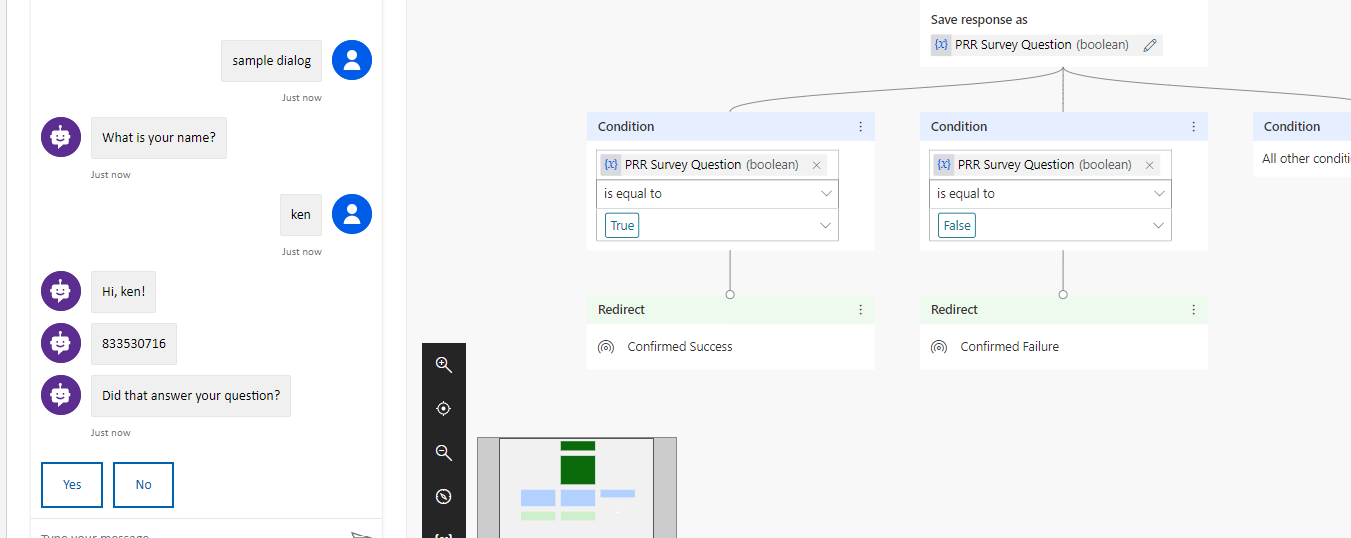This screenshot has width=1351, height=538.
Task: Click the connector point above Confirmed Success Redirect
Action: [x=730, y=294]
